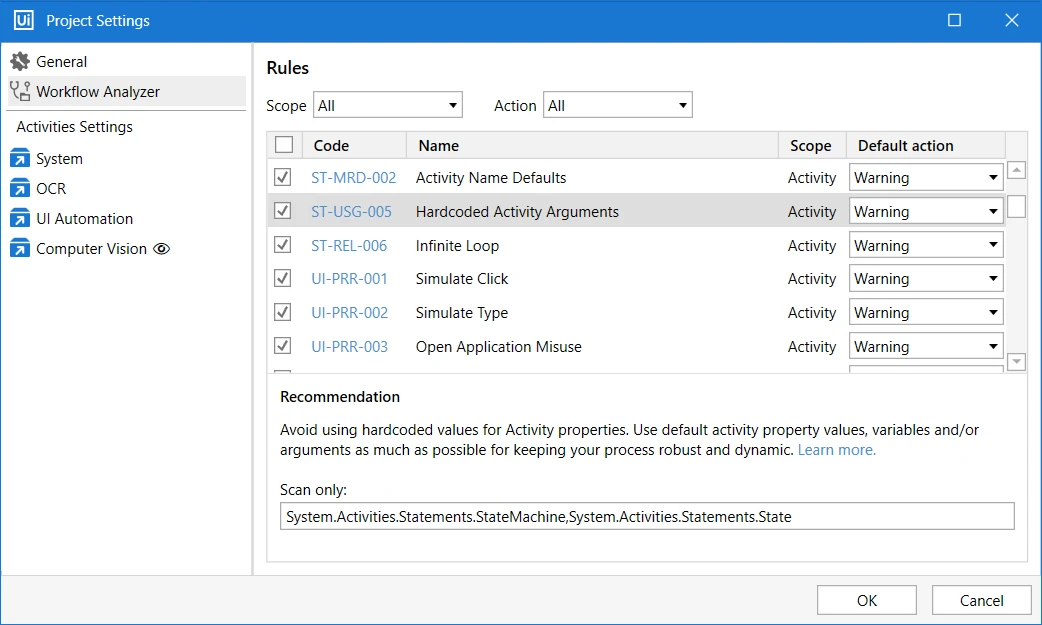1042x625 pixels.
Task: Select the Hardcoded Activity Arguments rule name
Action: coord(517,211)
